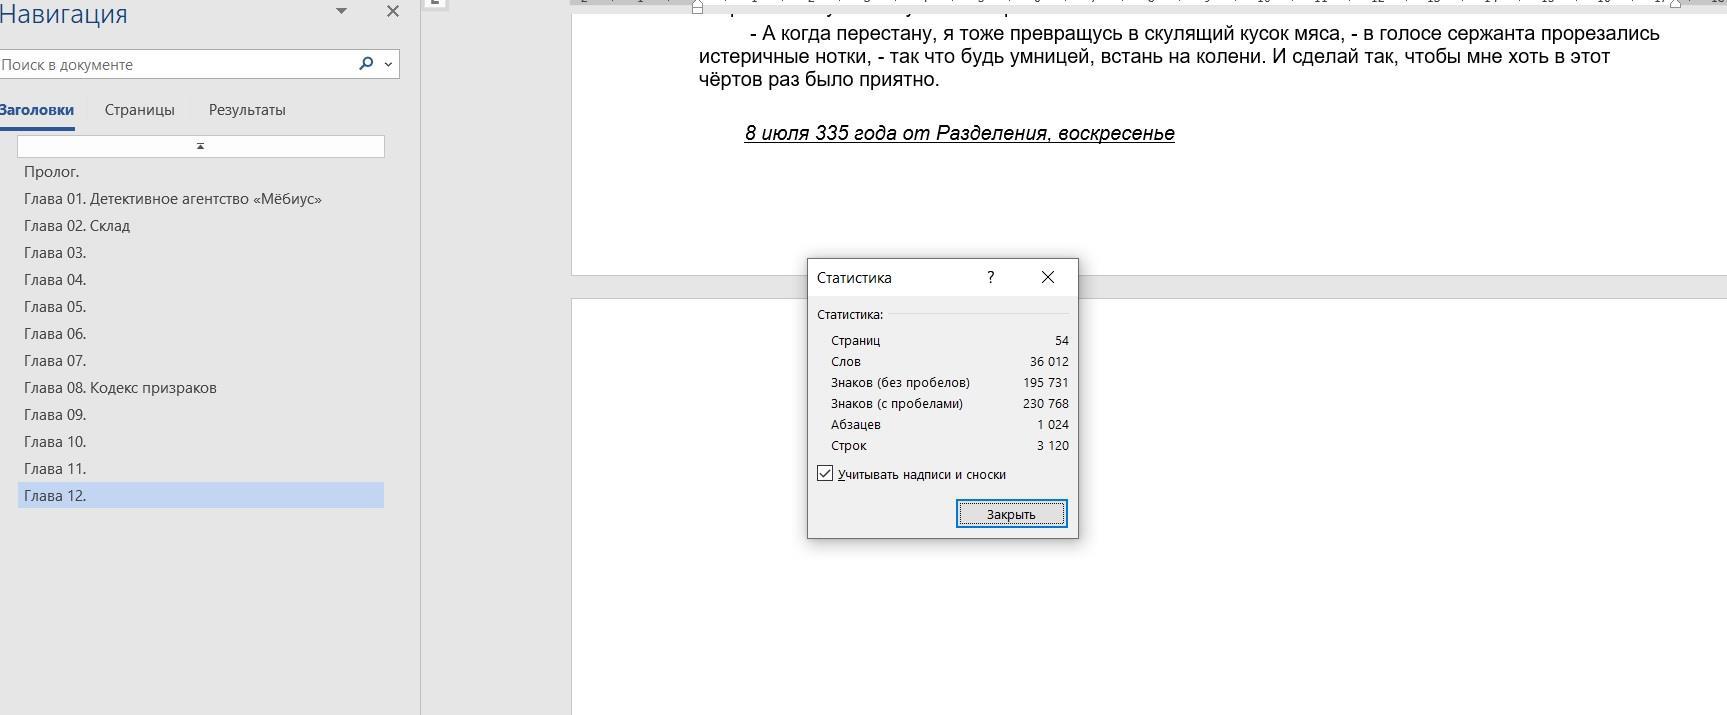Image resolution: width=1727 pixels, height=715 pixels.
Task: Click the help question mark in Статистика dialog
Action: [990, 277]
